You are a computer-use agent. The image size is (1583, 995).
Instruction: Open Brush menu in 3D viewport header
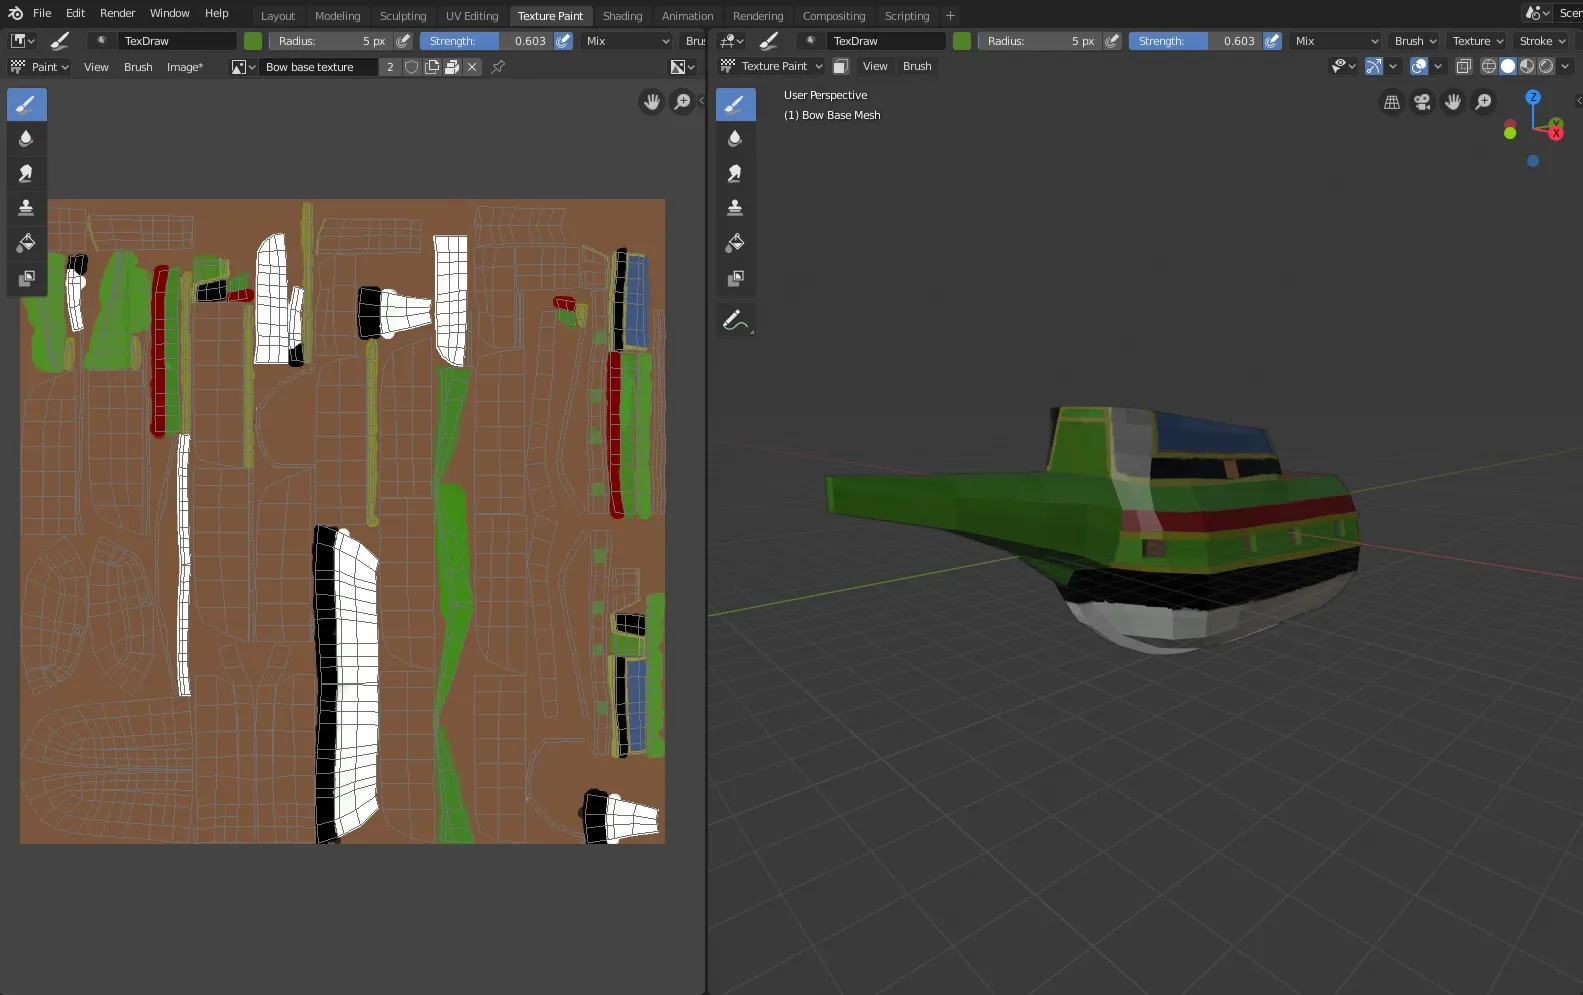(917, 66)
